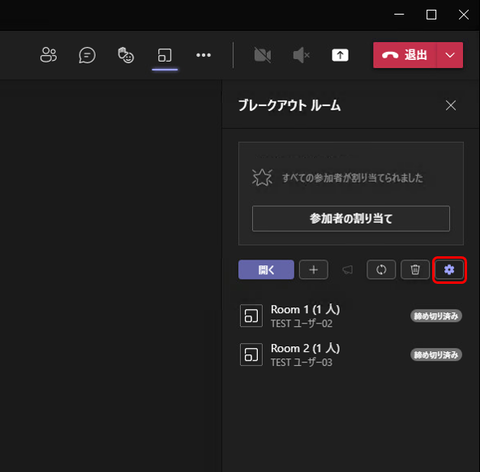
Task: Open the participants panel icon
Action: point(48,55)
